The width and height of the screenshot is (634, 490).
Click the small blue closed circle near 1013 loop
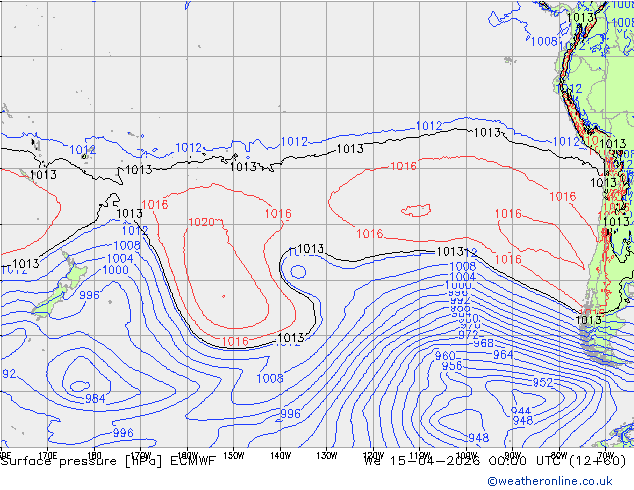pyautogui.click(x=298, y=272)
